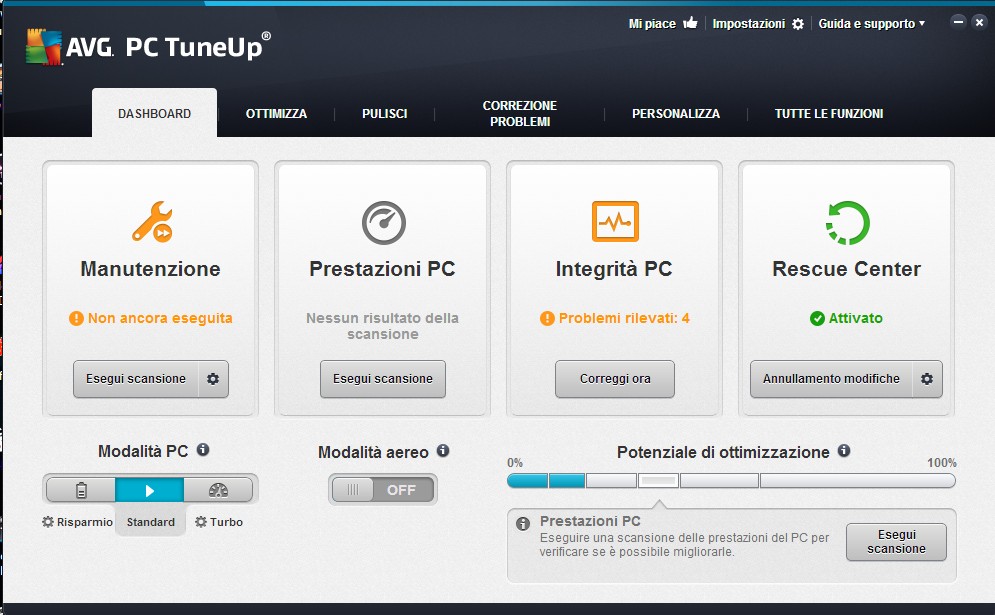
Task: Open Turbo mode configuration gear
Action: point(201,522)
